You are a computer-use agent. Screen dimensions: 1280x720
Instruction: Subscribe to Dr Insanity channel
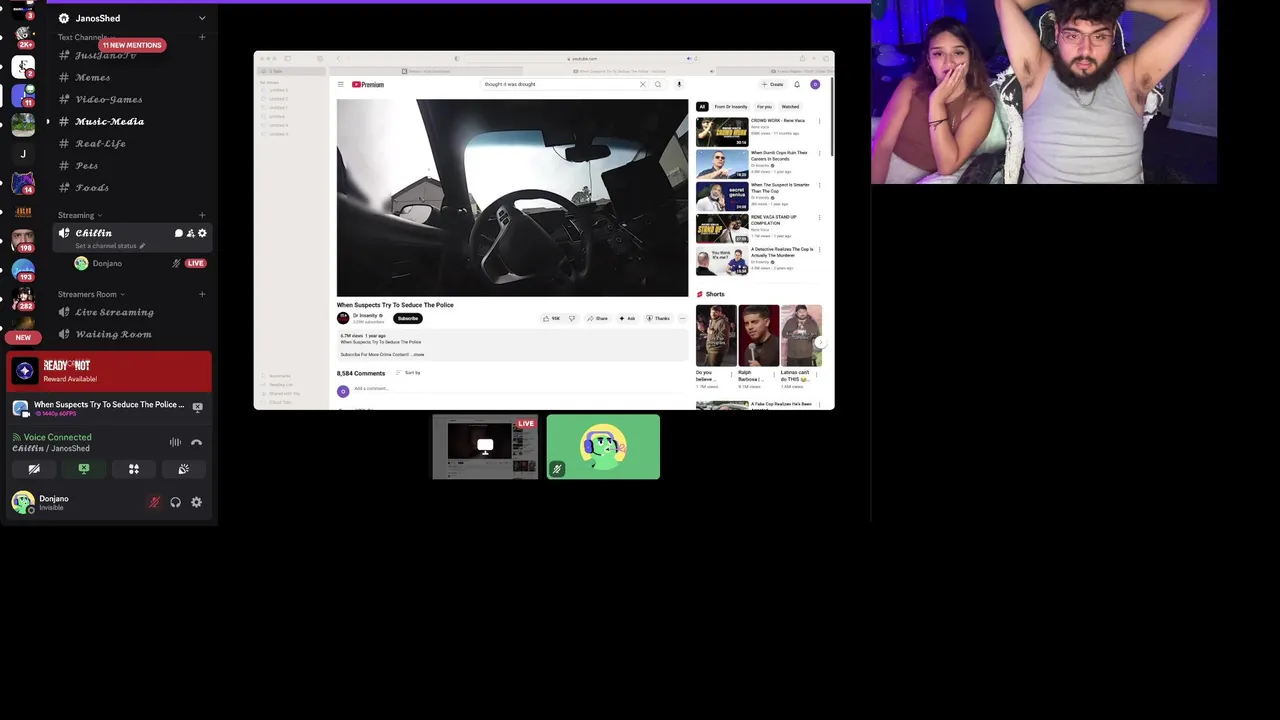coord(408,318)
